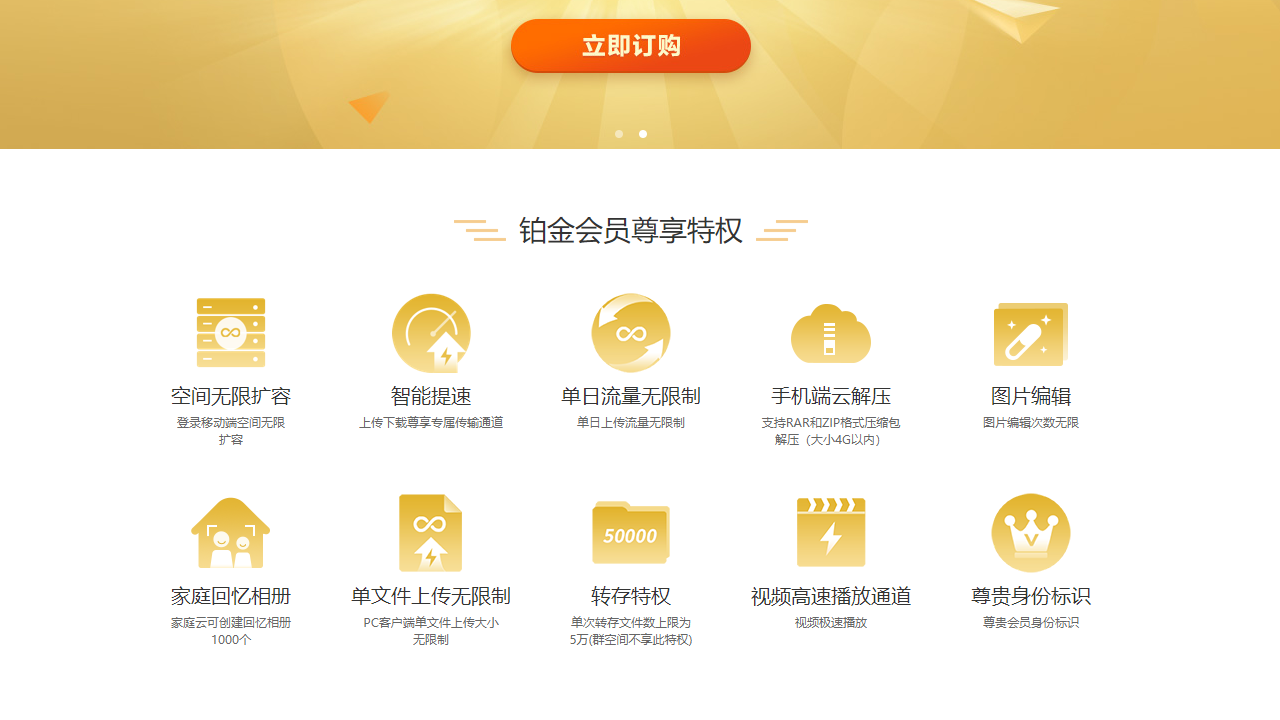The image size is (1280, 720).
Task: Click the 图片编辑 photo editing icon
Action: [x=1031, y=333]
